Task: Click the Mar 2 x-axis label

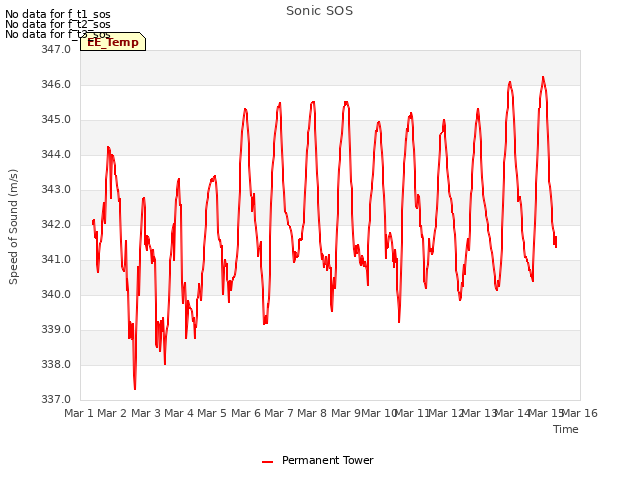Action: 112,413
